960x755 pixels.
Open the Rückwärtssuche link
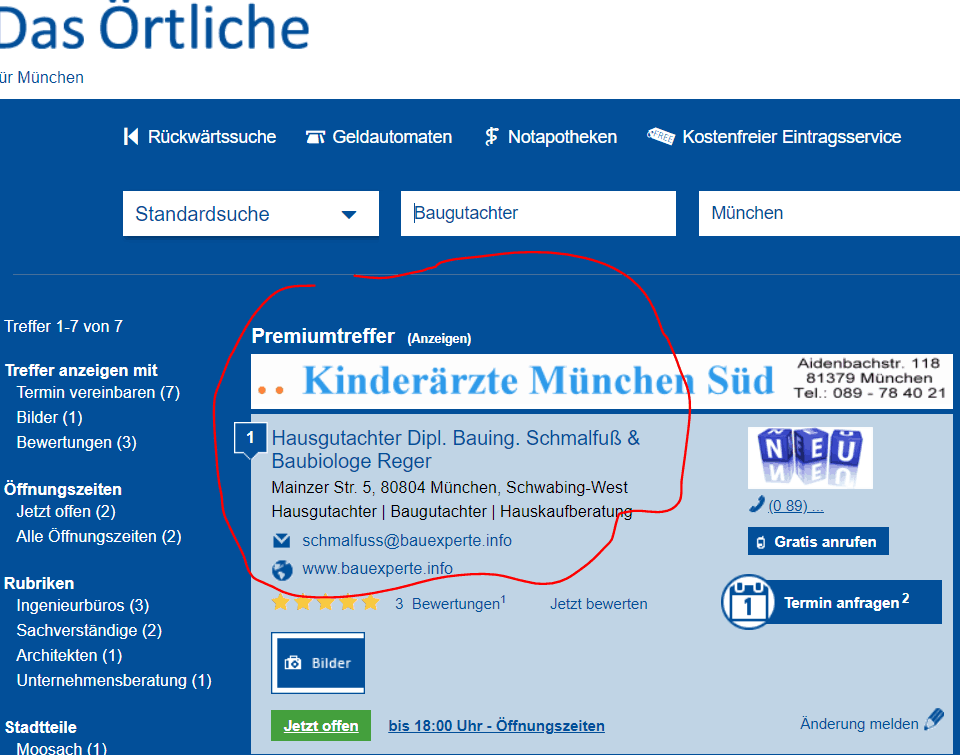point(212,137)
